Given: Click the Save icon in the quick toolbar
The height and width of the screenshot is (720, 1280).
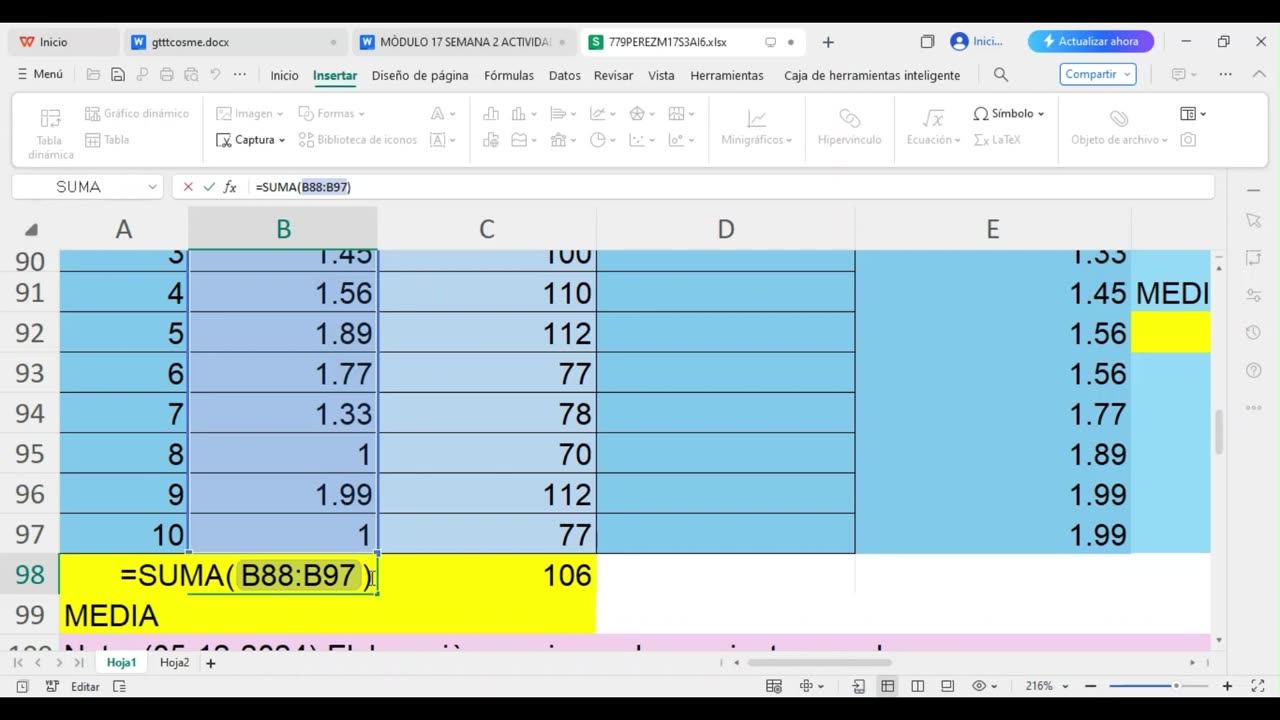Looking at the screenshot, I should click(118, 75).
